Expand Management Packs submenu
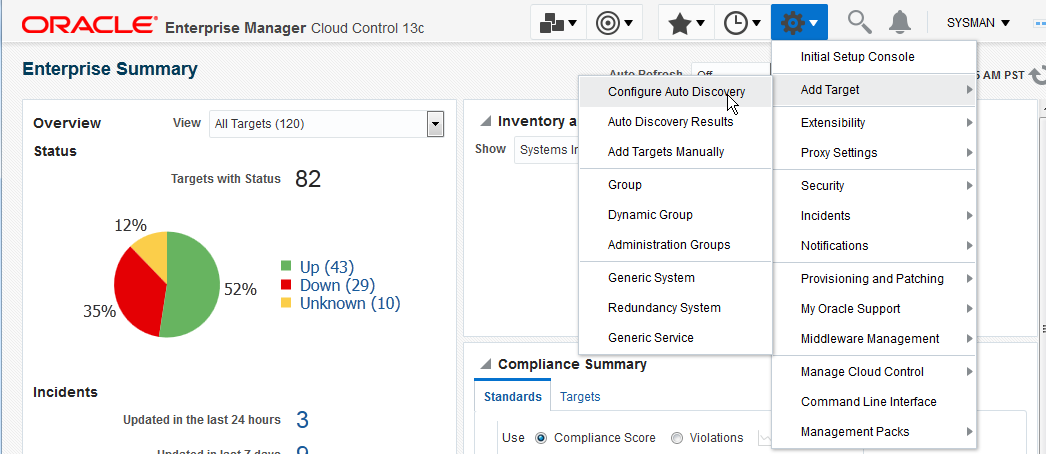 click(874, 431)
